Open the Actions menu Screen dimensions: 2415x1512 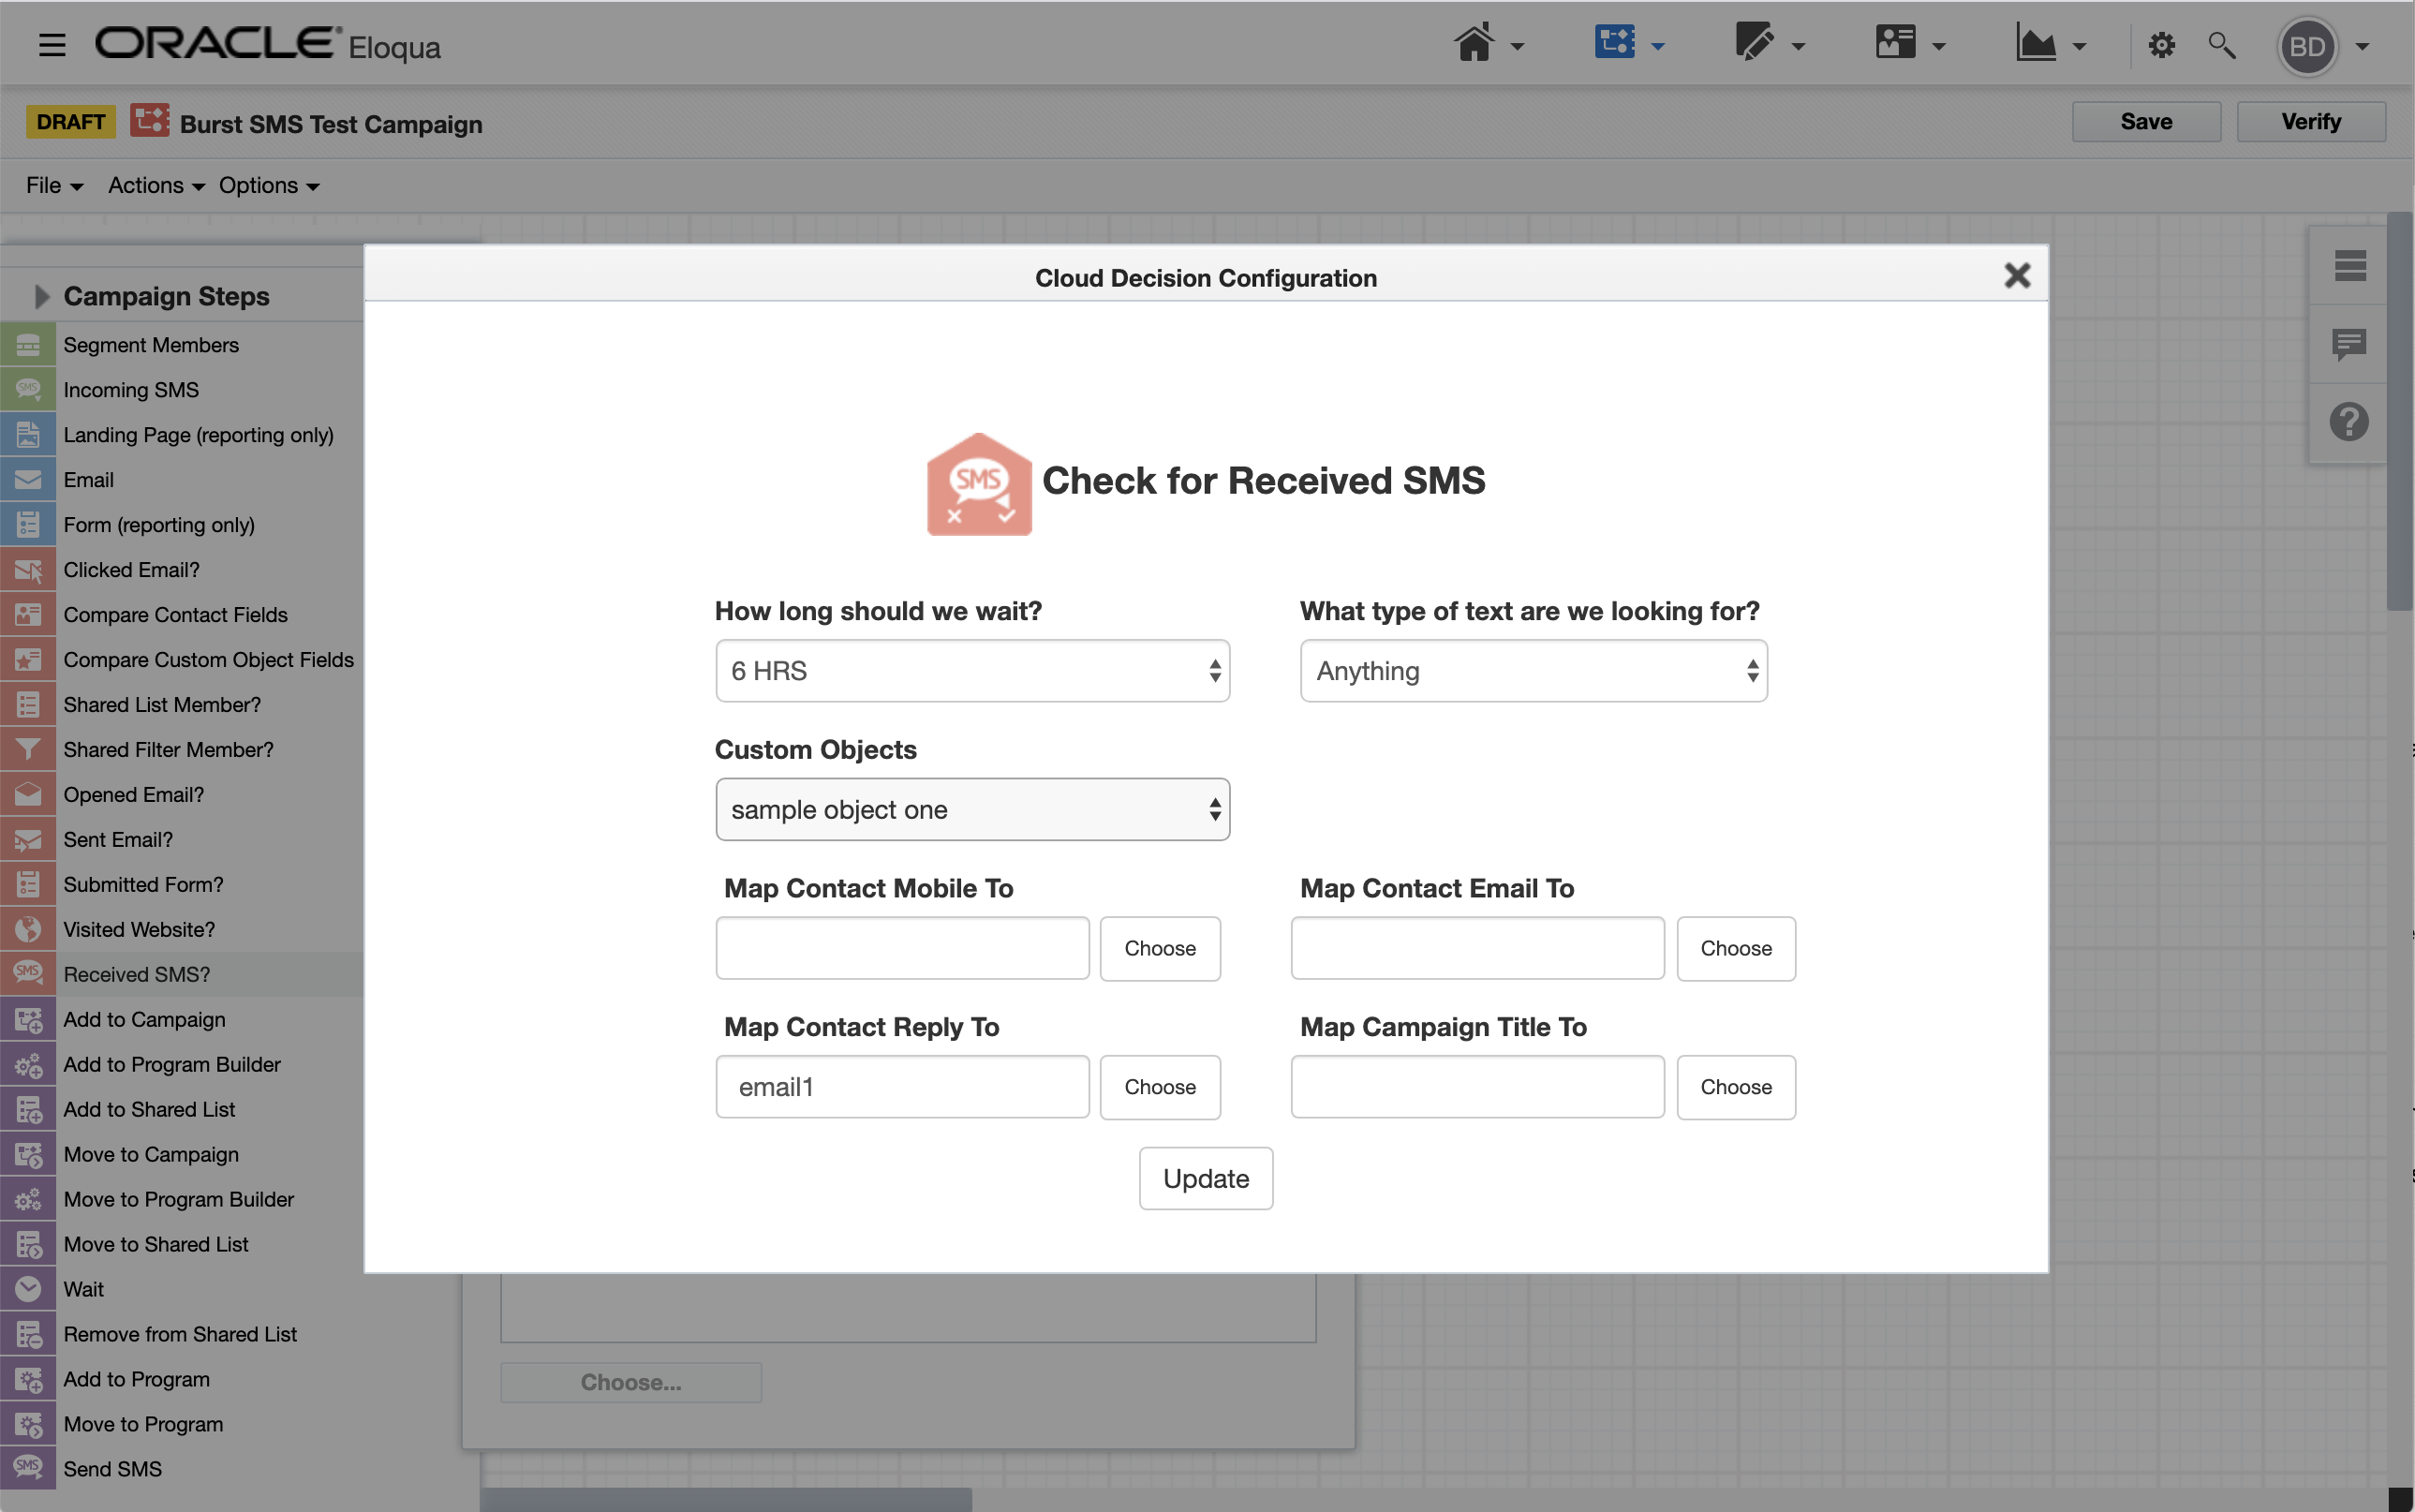point(155,186)
